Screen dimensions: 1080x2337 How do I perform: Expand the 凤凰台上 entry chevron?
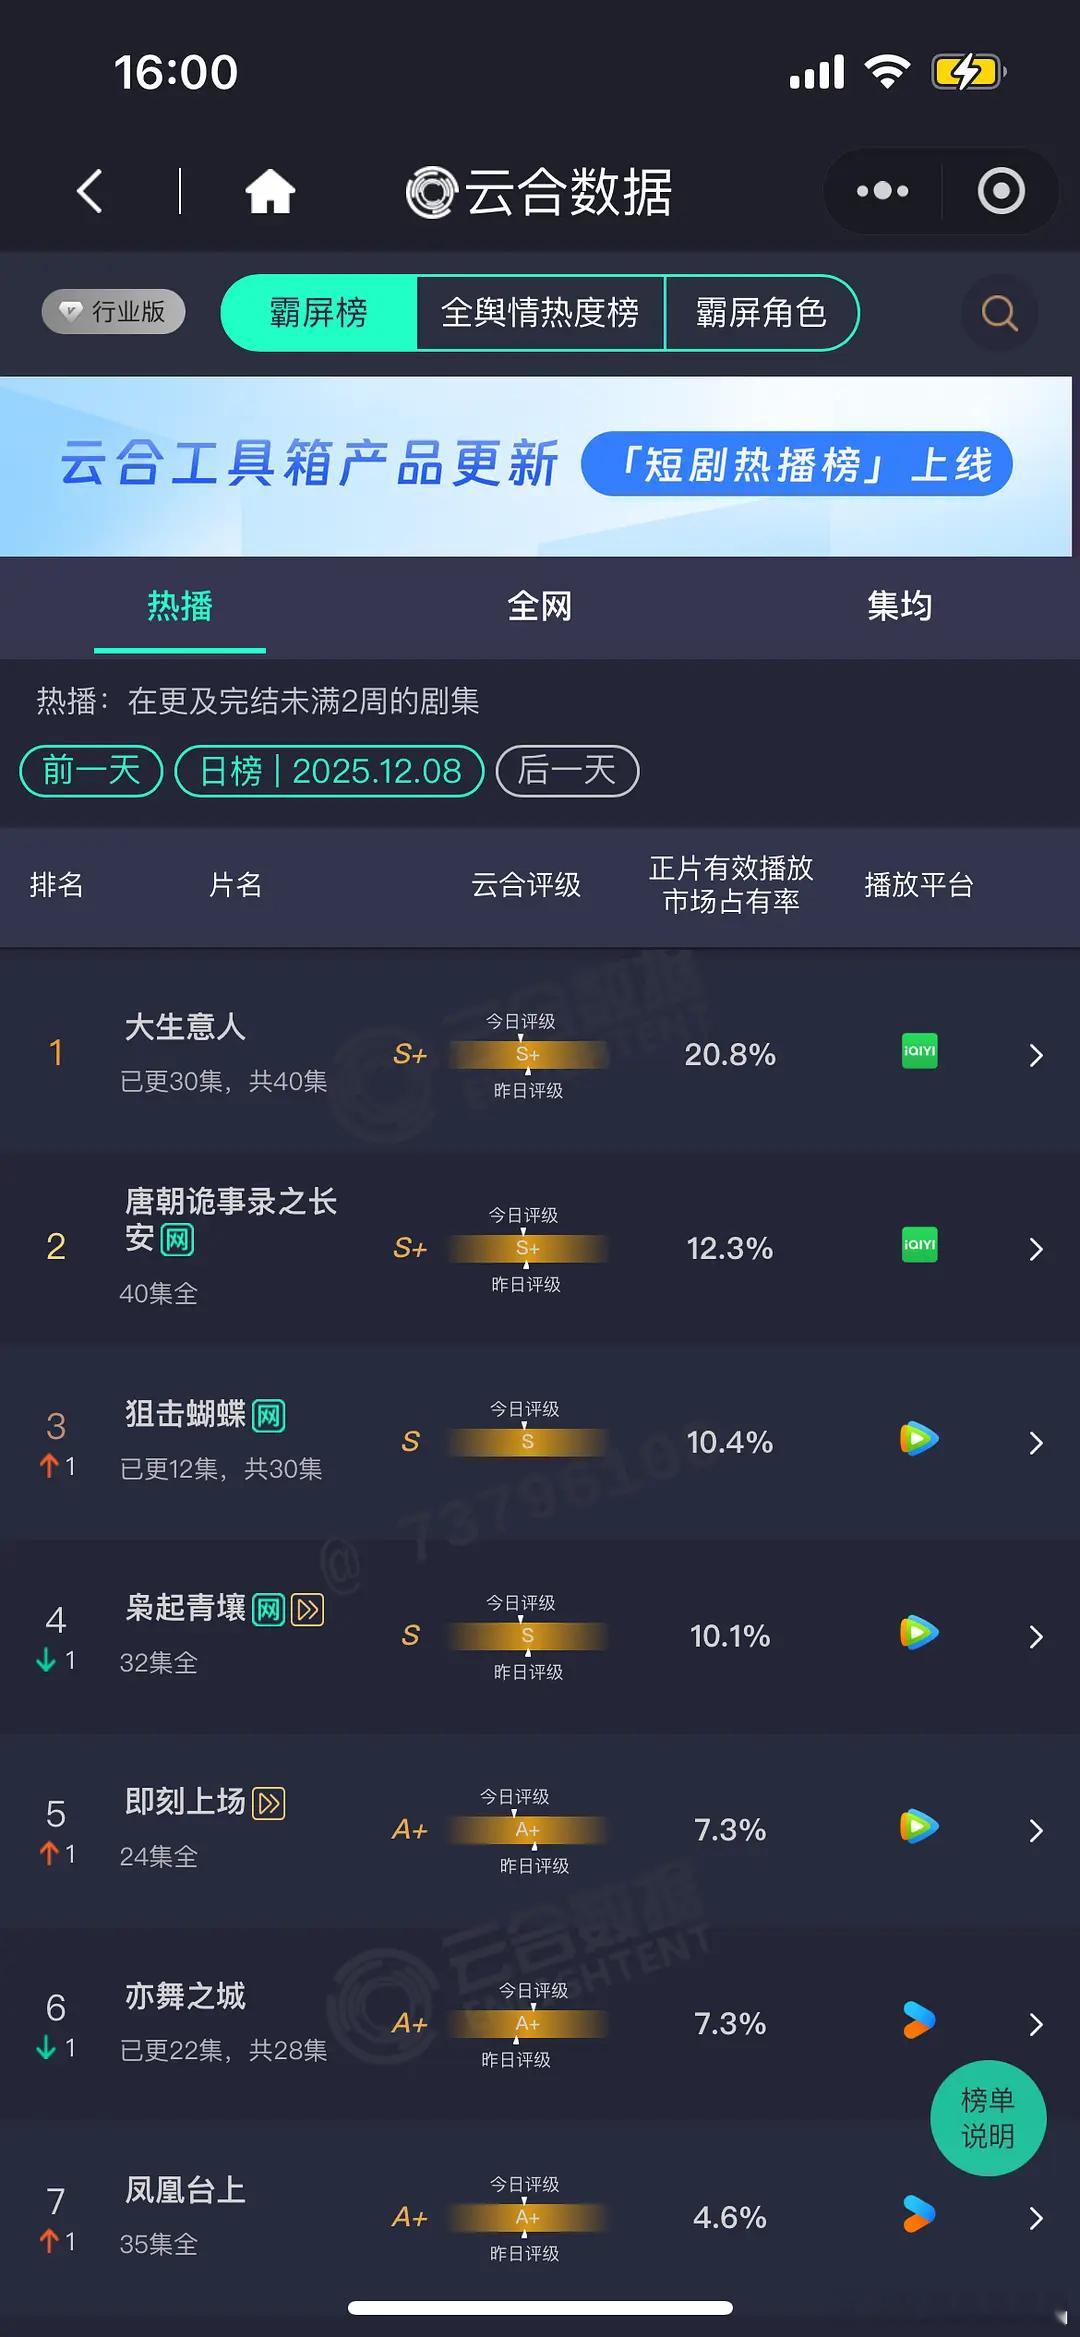pos(1036,2218)
